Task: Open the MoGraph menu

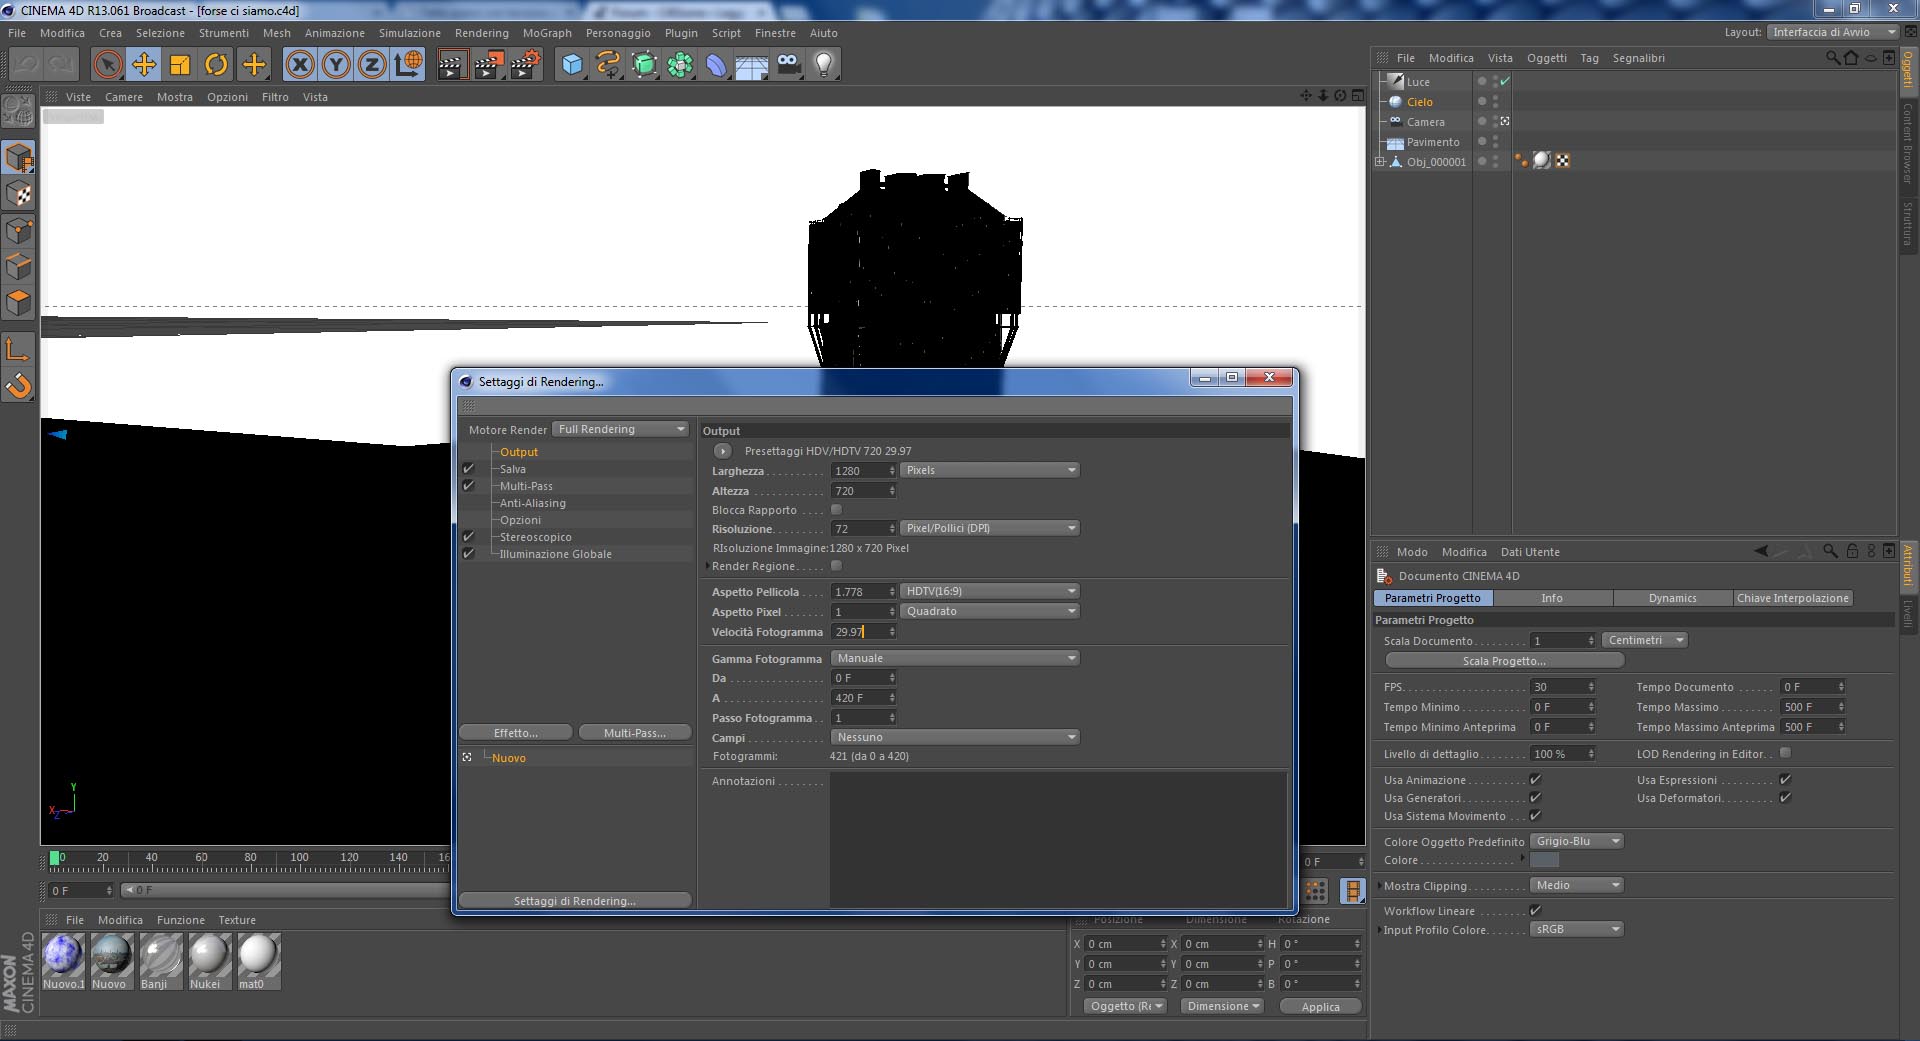Action: [547, 33]
